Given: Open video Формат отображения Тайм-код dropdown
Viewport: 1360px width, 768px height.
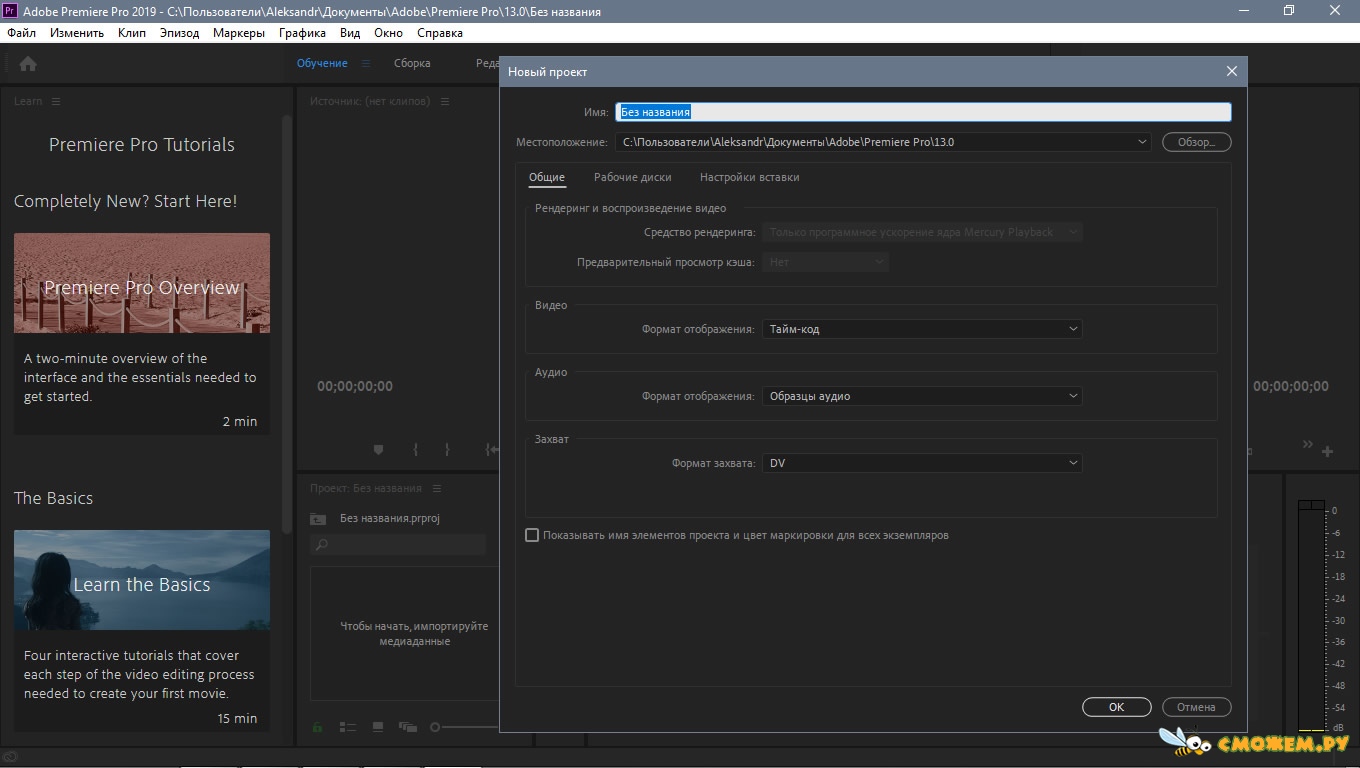Looking at the screenshot, I should pos(922,328).
